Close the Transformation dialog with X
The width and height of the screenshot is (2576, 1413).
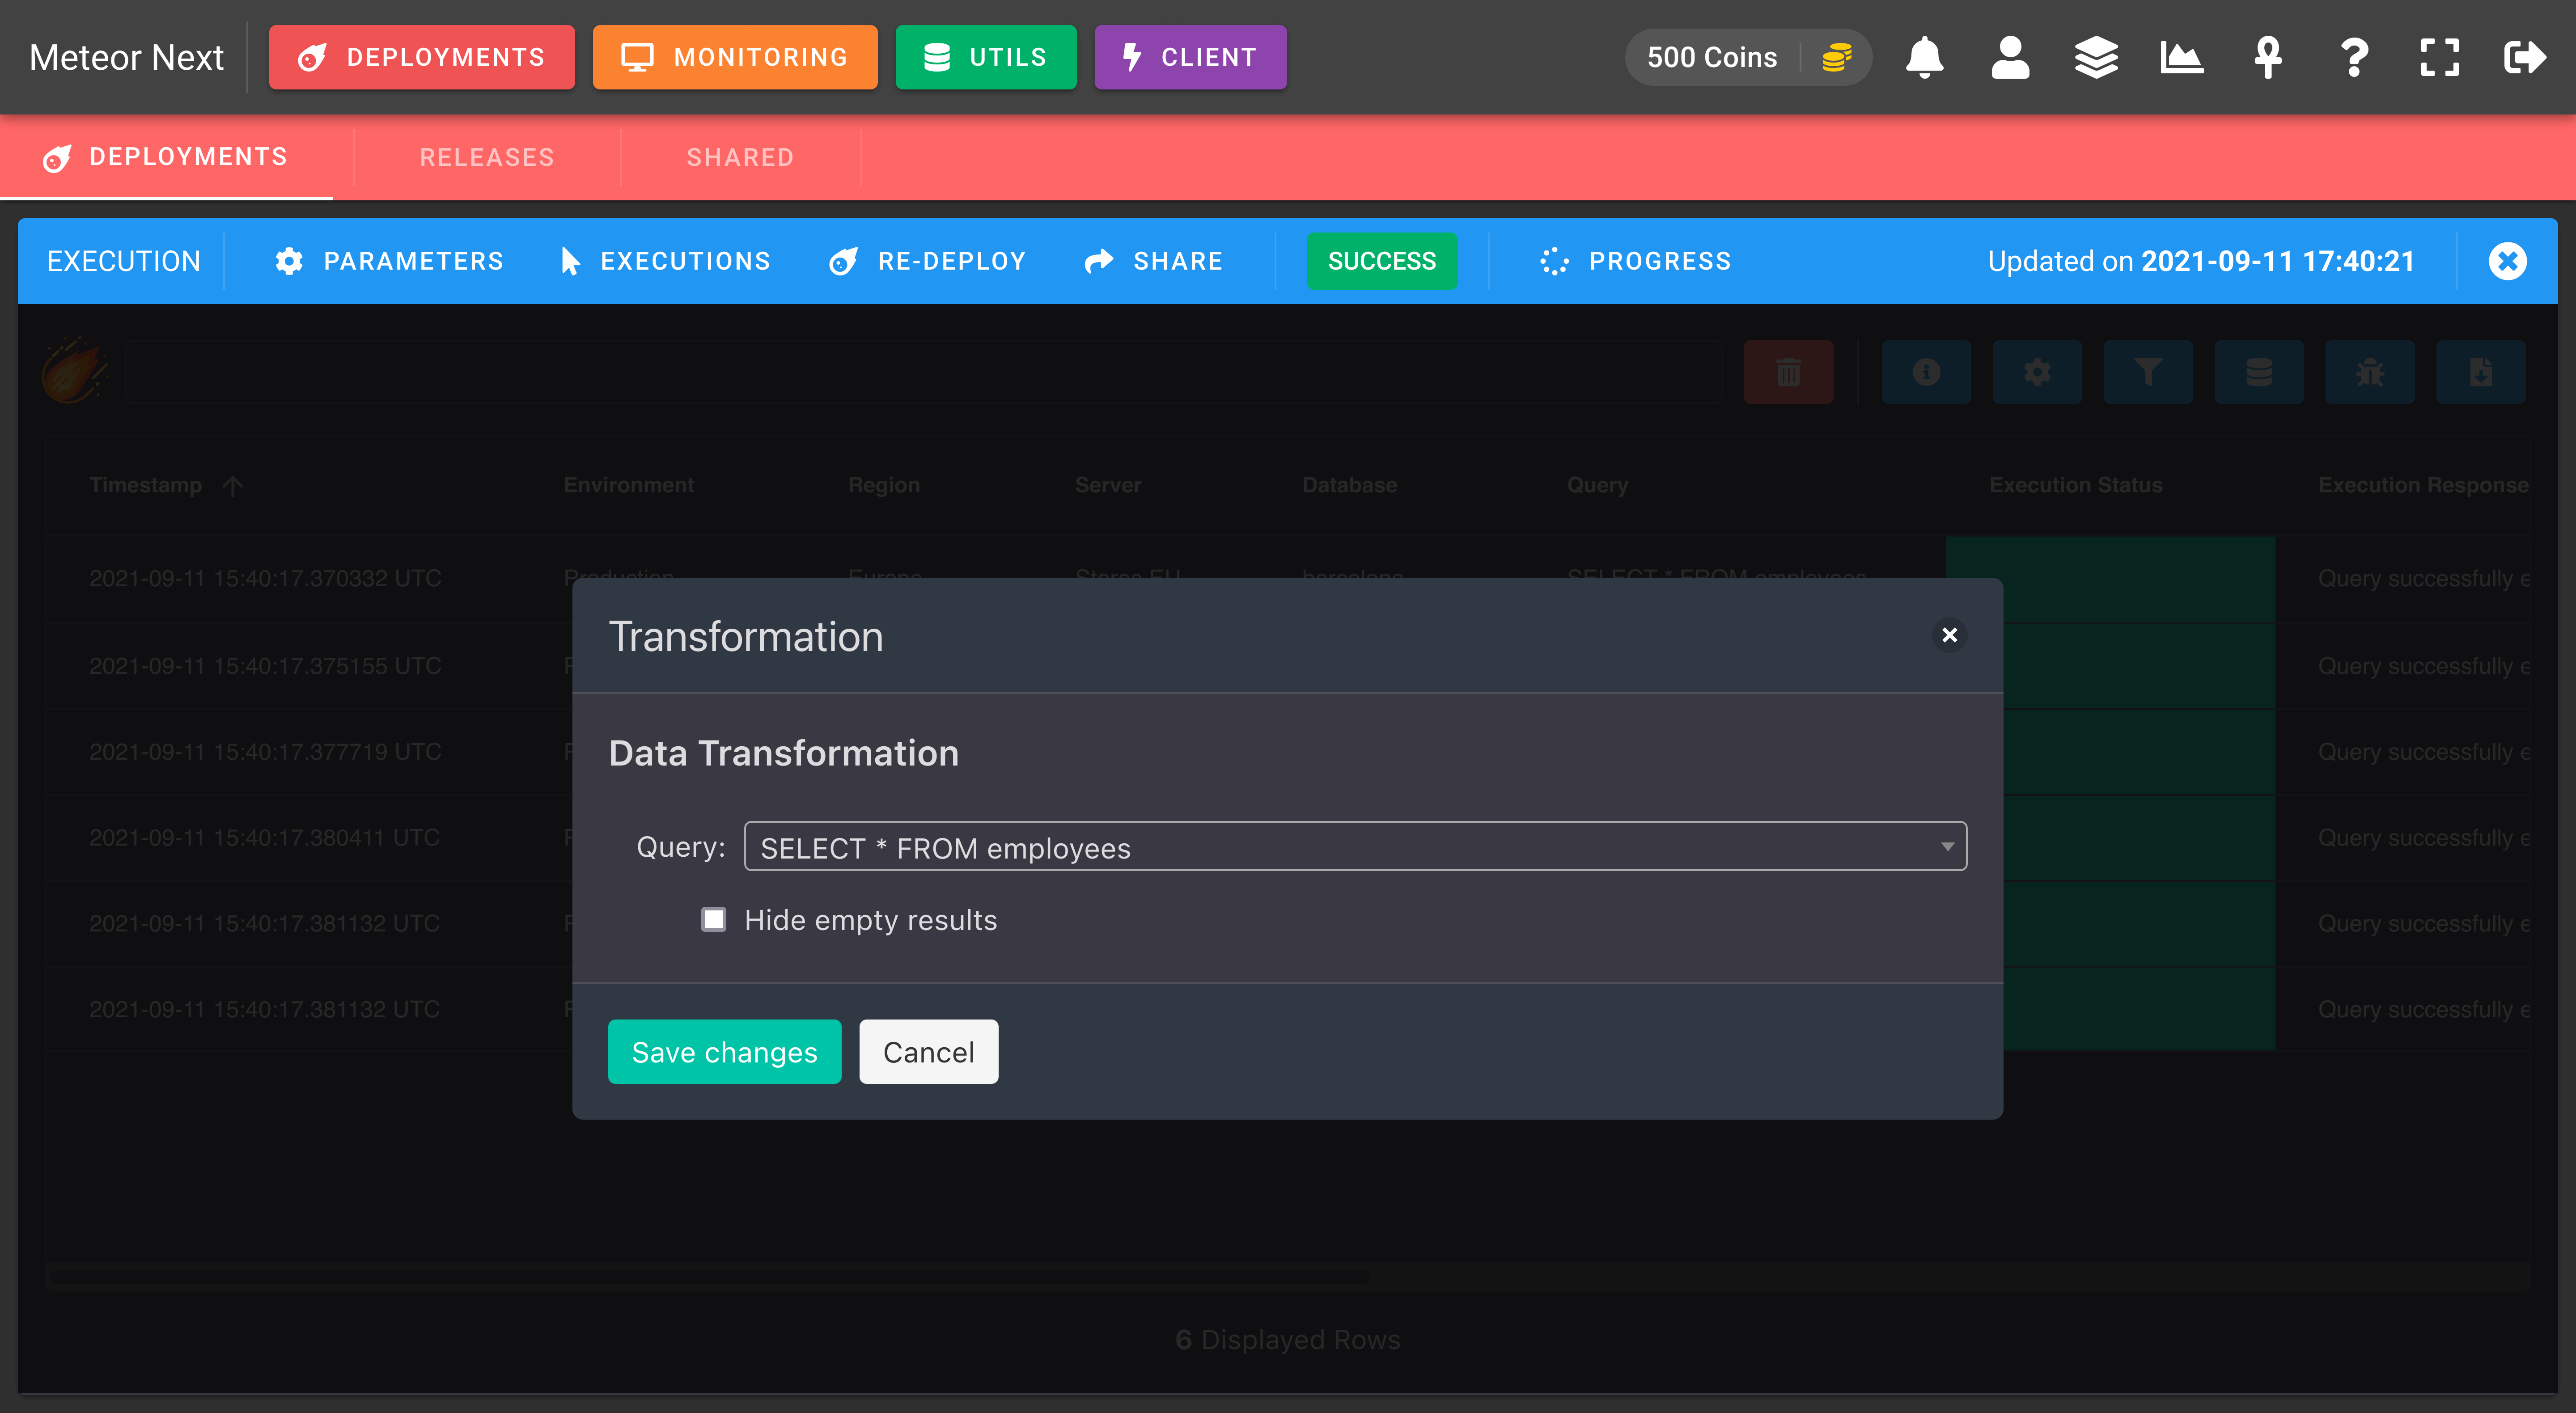tap(1949, 635)
